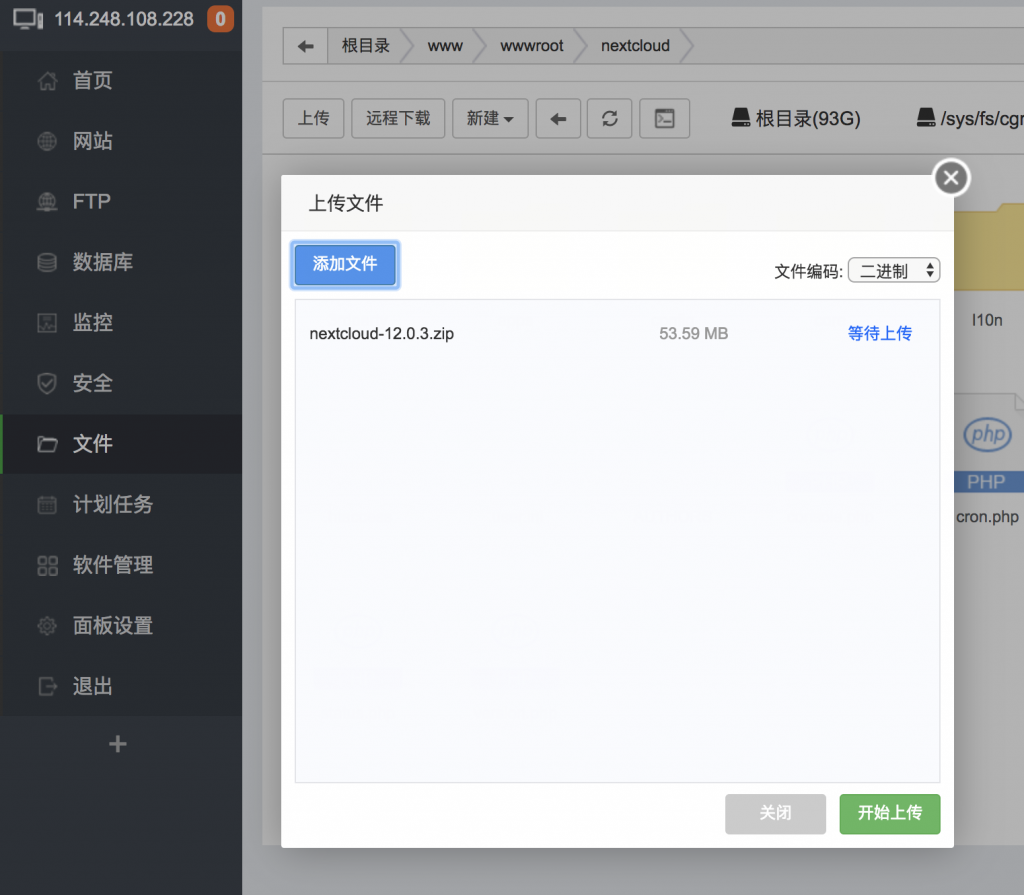
Task: Click the toolbar back arrow button
Action: (x=558, y=118)
